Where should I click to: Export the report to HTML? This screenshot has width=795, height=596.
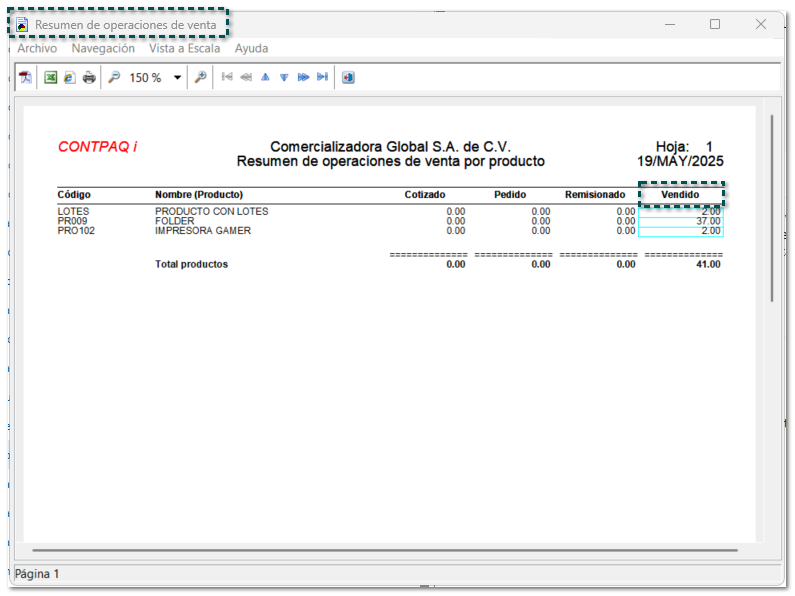69,77
